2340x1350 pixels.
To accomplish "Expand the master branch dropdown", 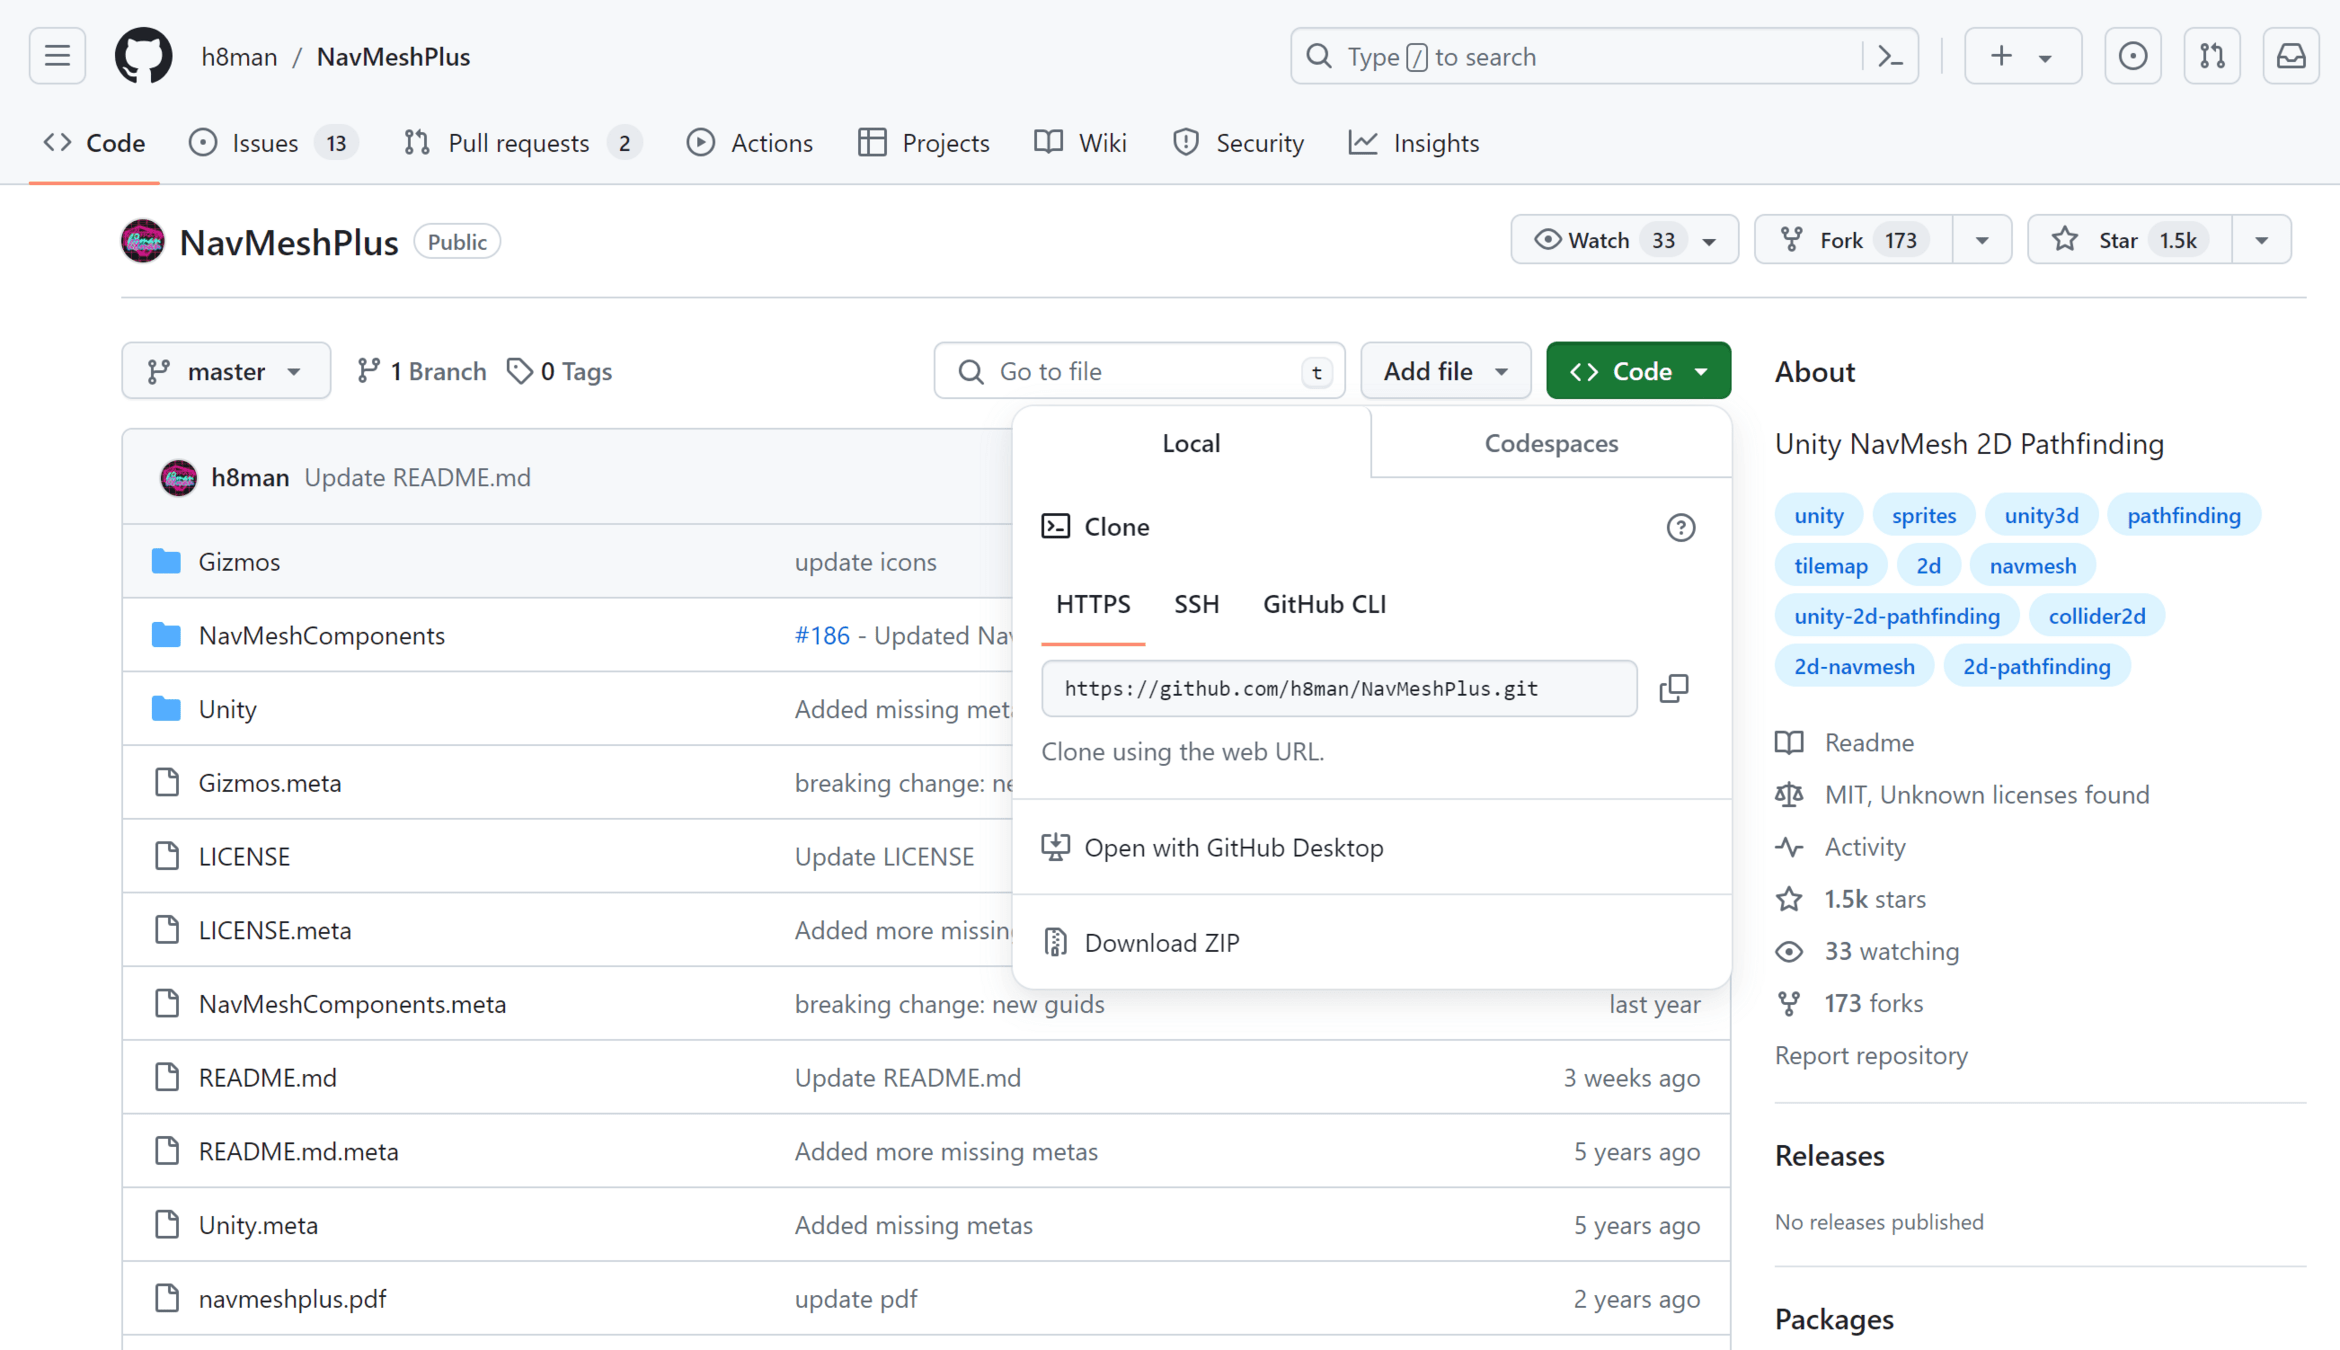I will coord(226,371).
